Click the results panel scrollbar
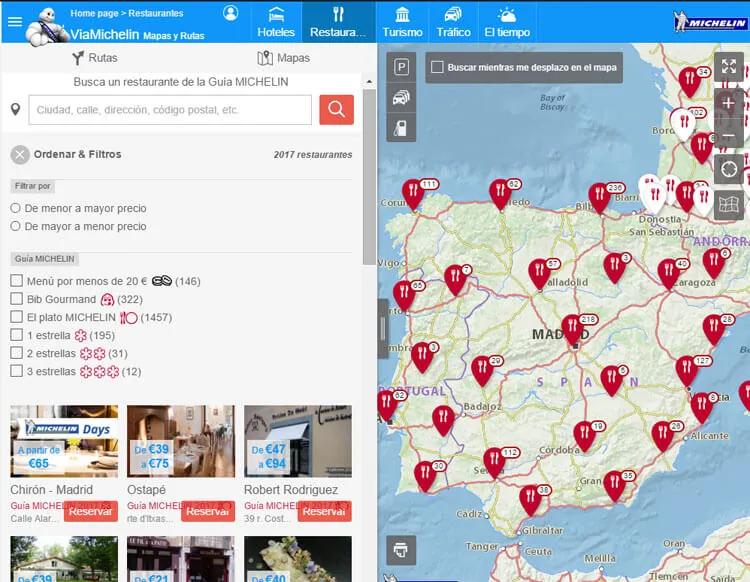The image size is (750, 582). tap(369, 177)
